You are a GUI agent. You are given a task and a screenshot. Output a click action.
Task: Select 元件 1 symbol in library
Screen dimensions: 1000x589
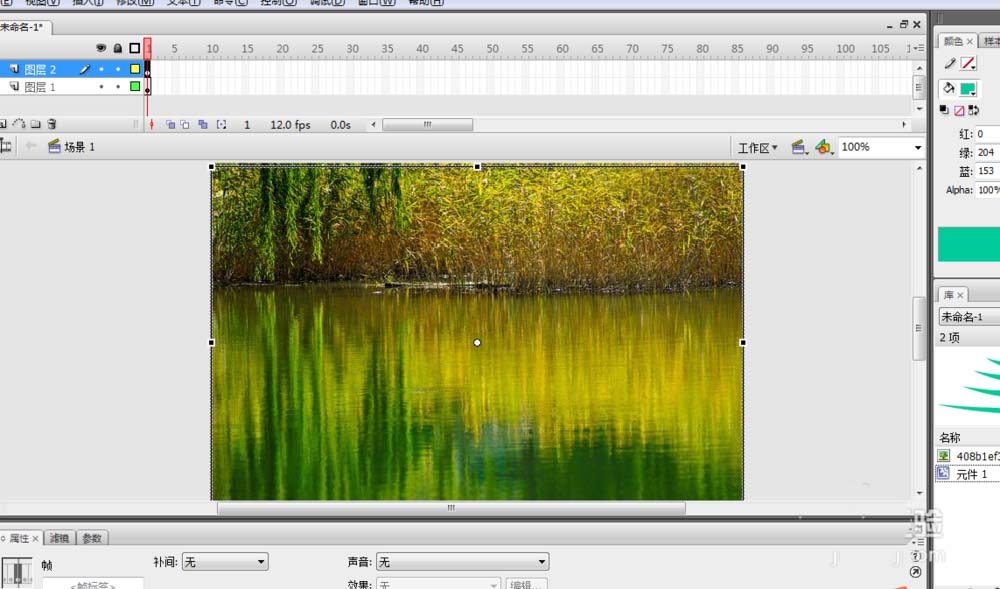968,474
